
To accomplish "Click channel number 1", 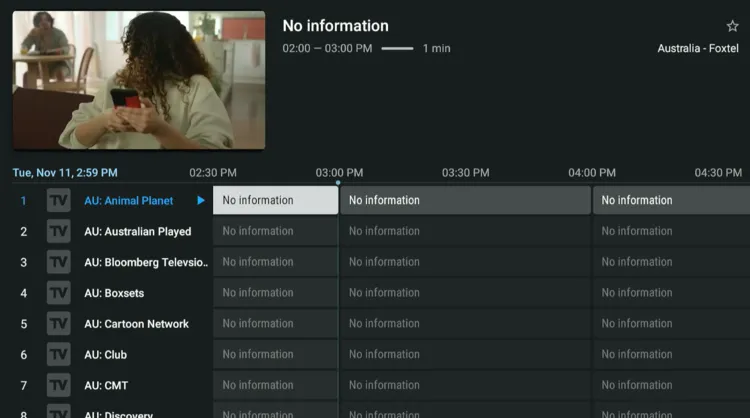I will 23,201.
